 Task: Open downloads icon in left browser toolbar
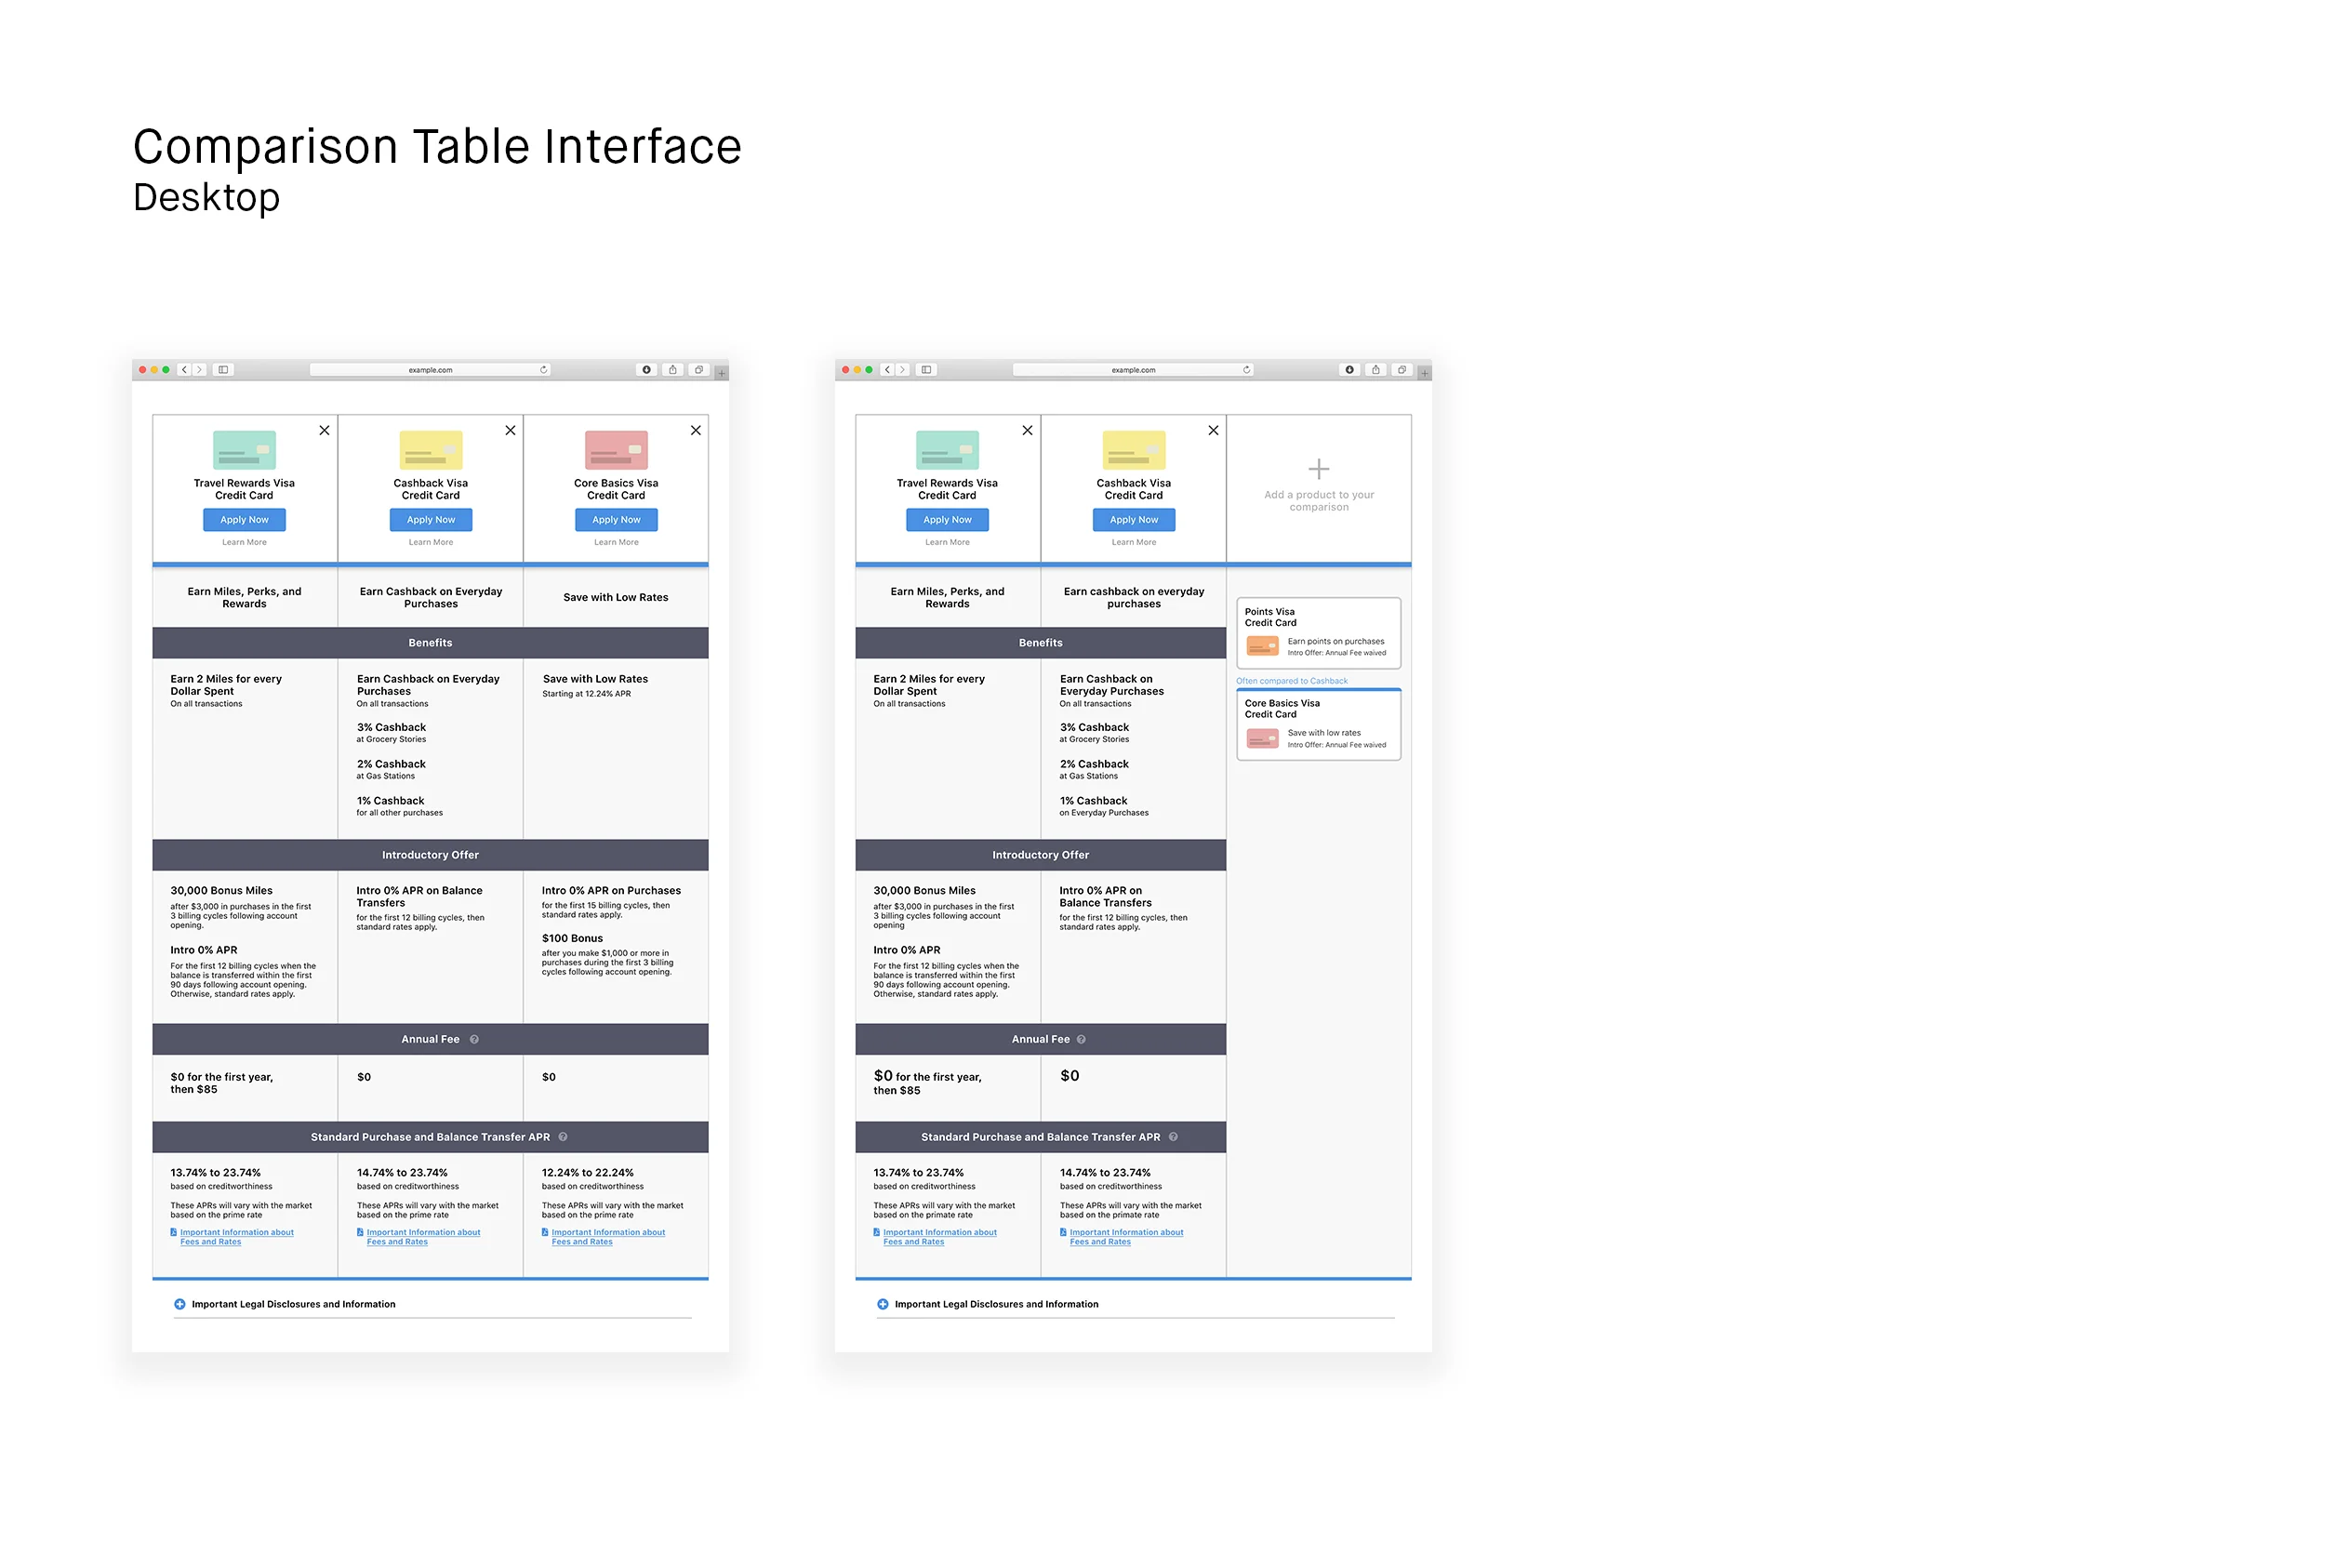point(647,370)
